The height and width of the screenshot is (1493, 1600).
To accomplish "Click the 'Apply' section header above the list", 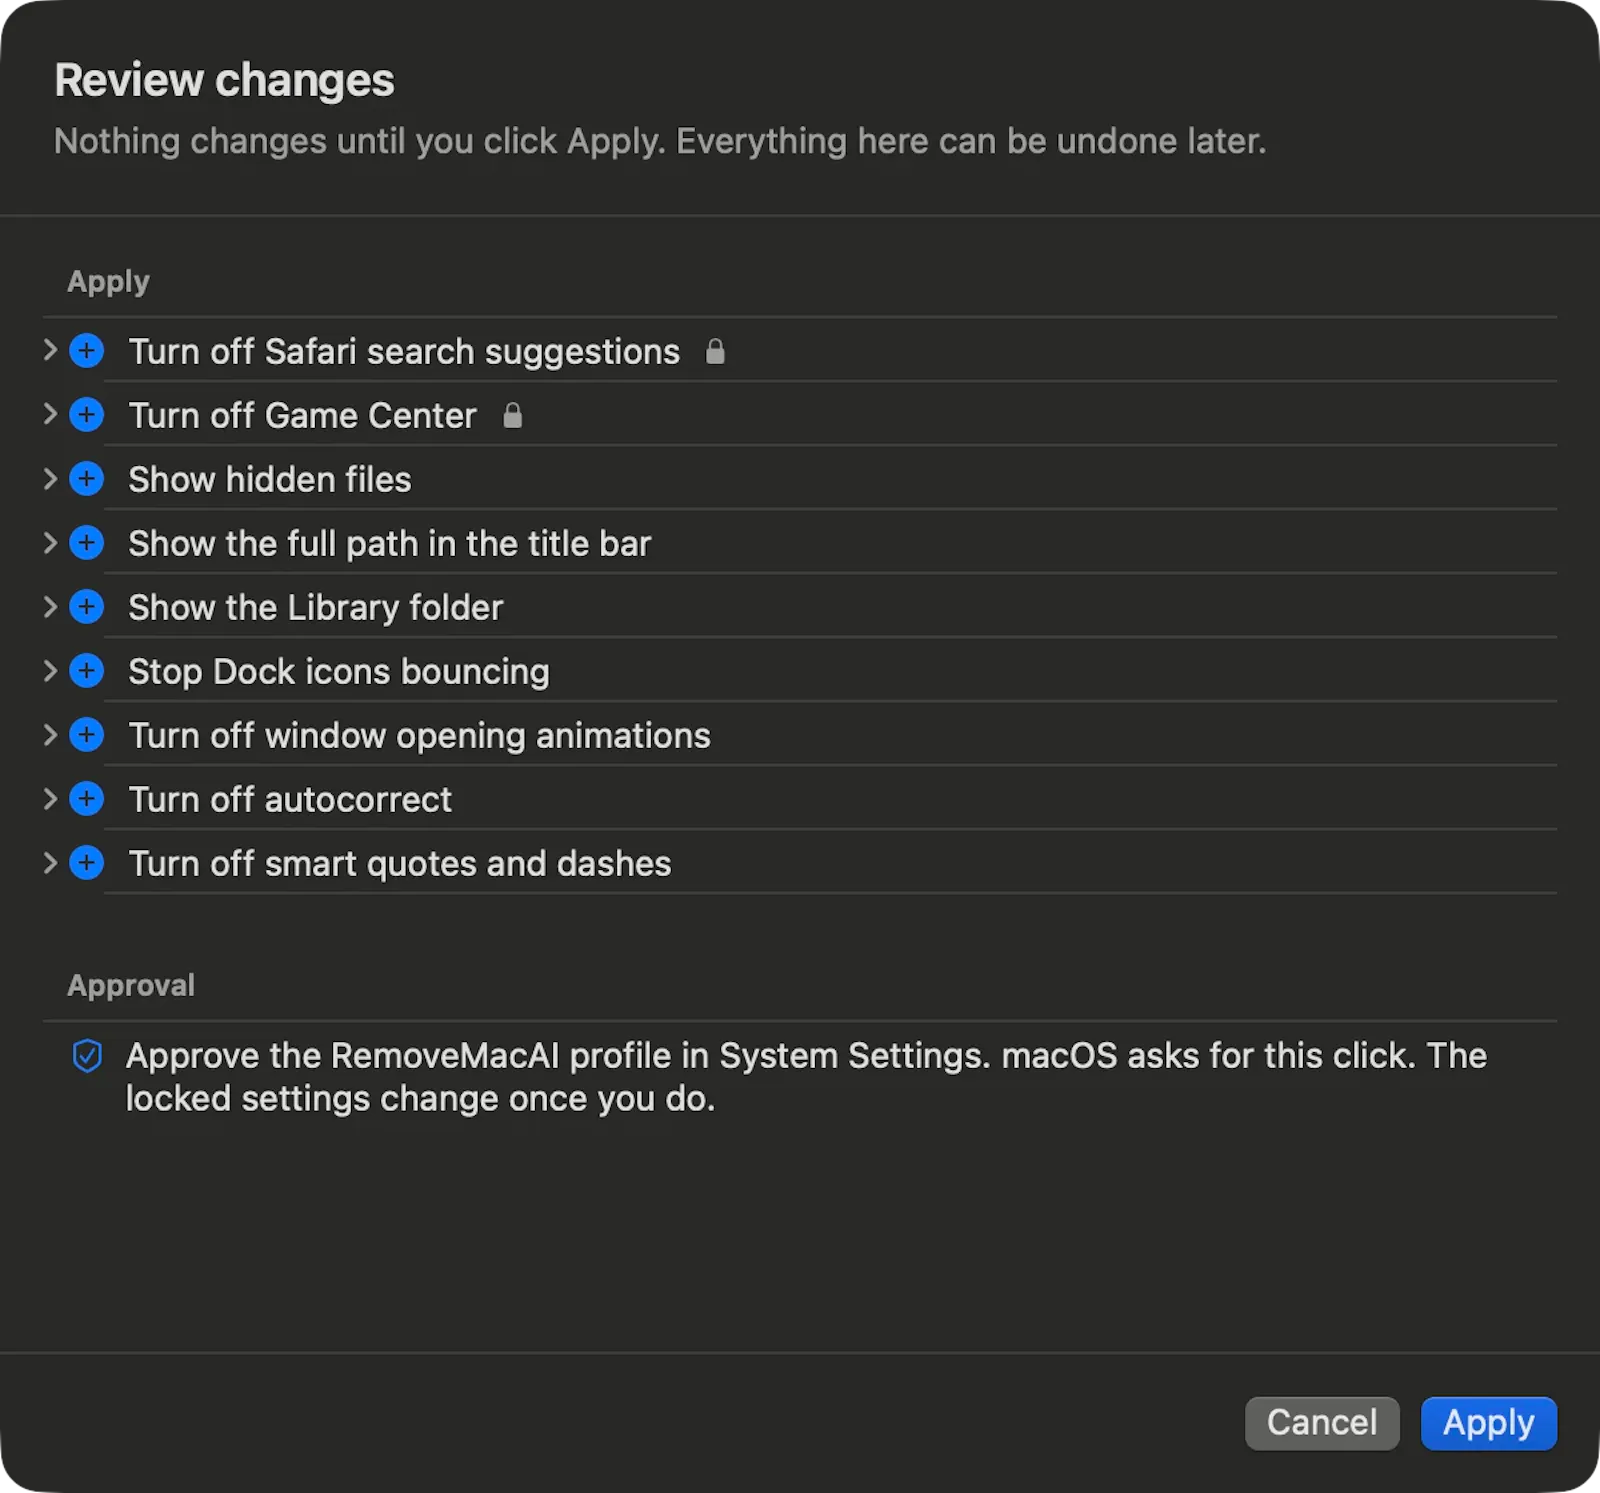I will [108, 282].
